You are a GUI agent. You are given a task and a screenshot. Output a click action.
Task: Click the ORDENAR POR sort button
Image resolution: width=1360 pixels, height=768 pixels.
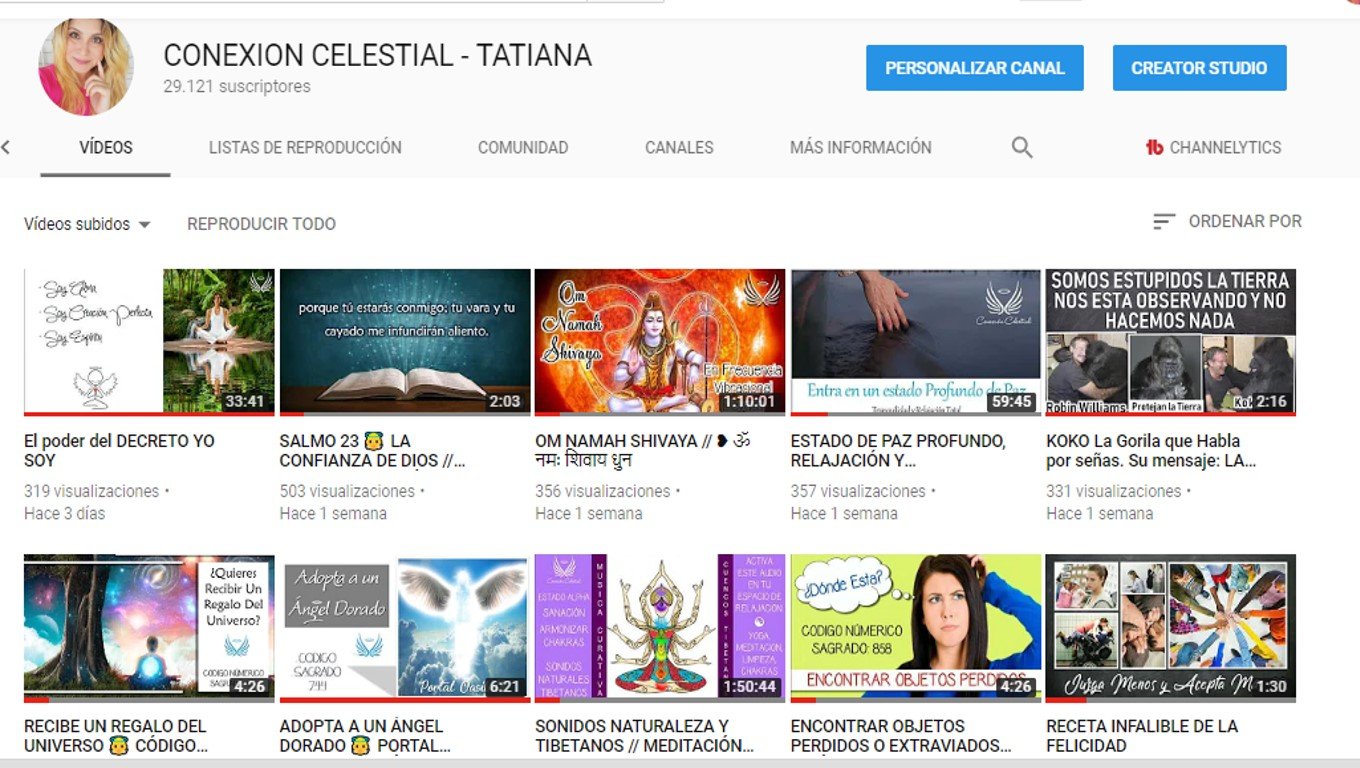(x=1227, y=222)
